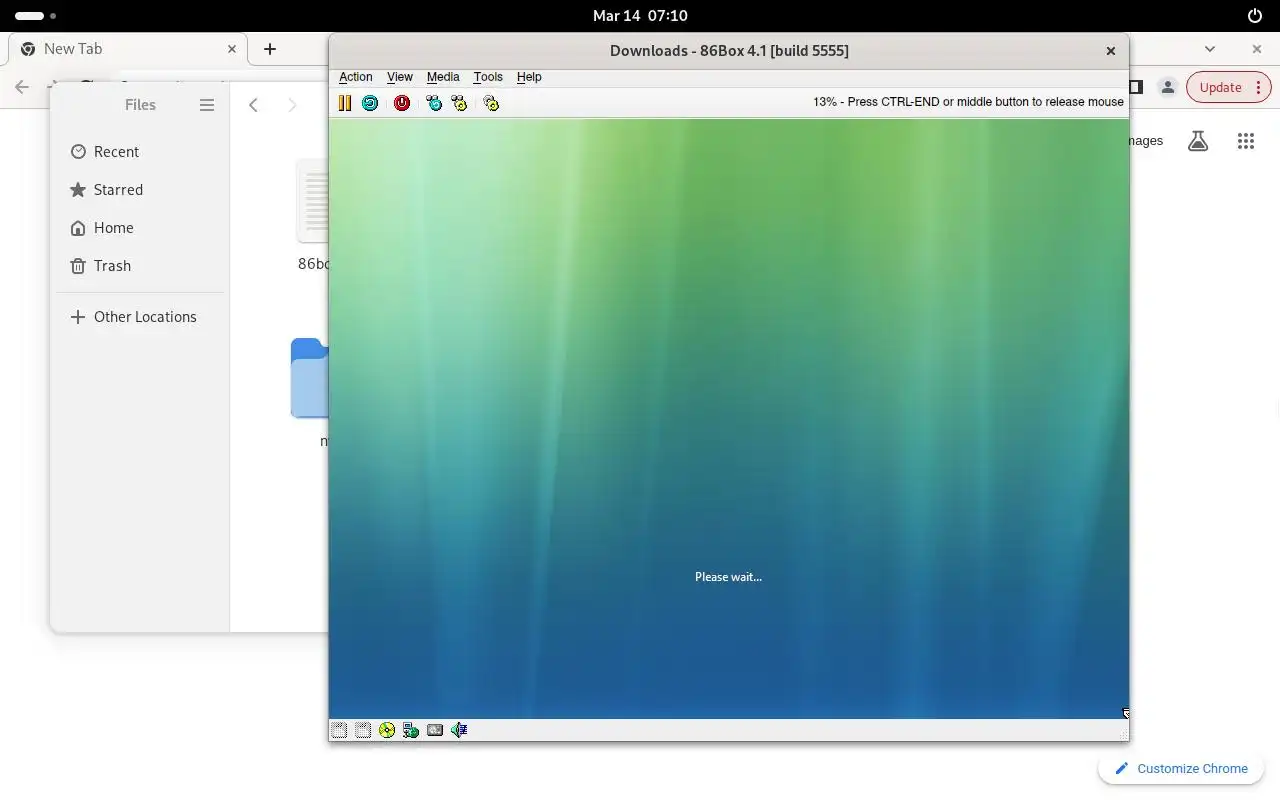
Task: Go to Home in Files sidebar
Action: click(x=140, y=228)
